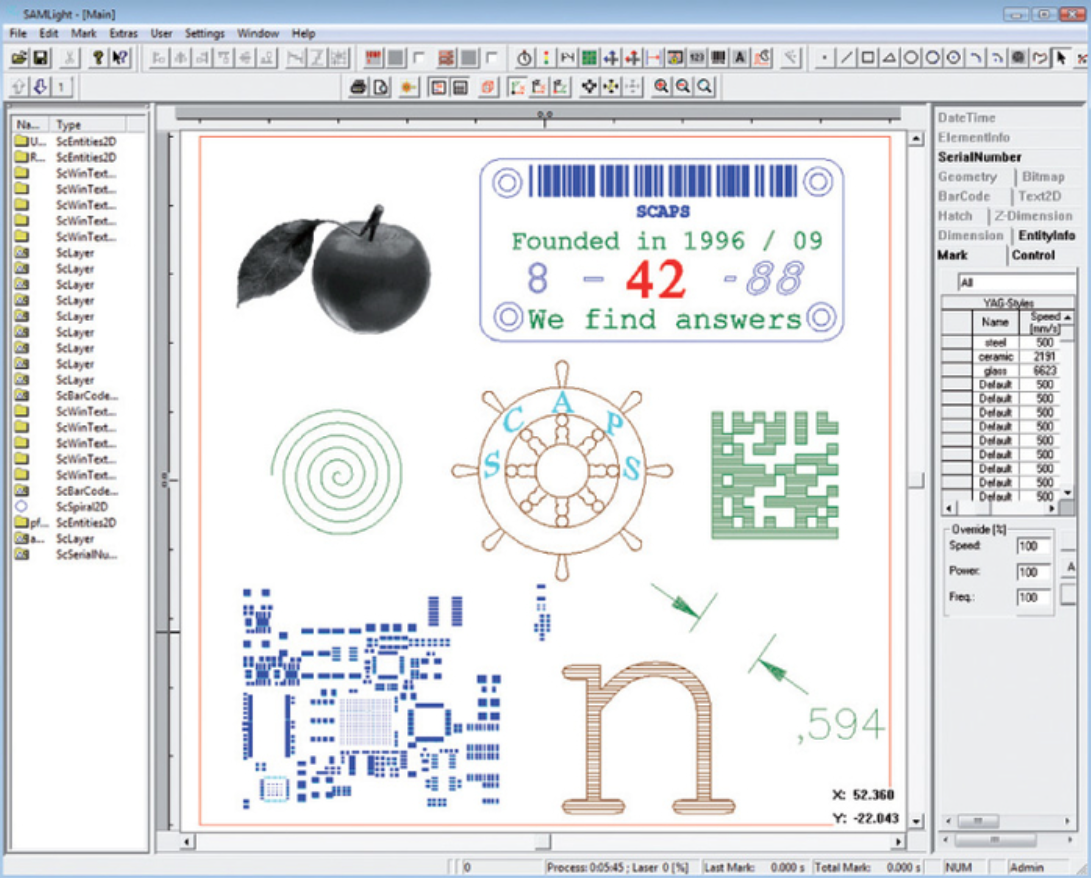Activate the What's This context help pointer

click(120, 58)
